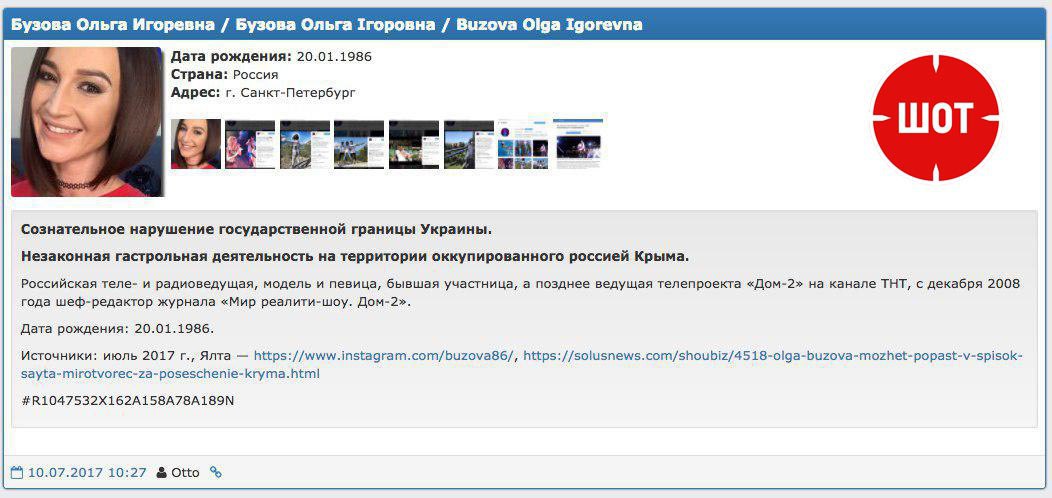Open the solusnews.com article link
Viewport: 1052px width, 498px height.
pyautogui.click(x=523, y=364)
